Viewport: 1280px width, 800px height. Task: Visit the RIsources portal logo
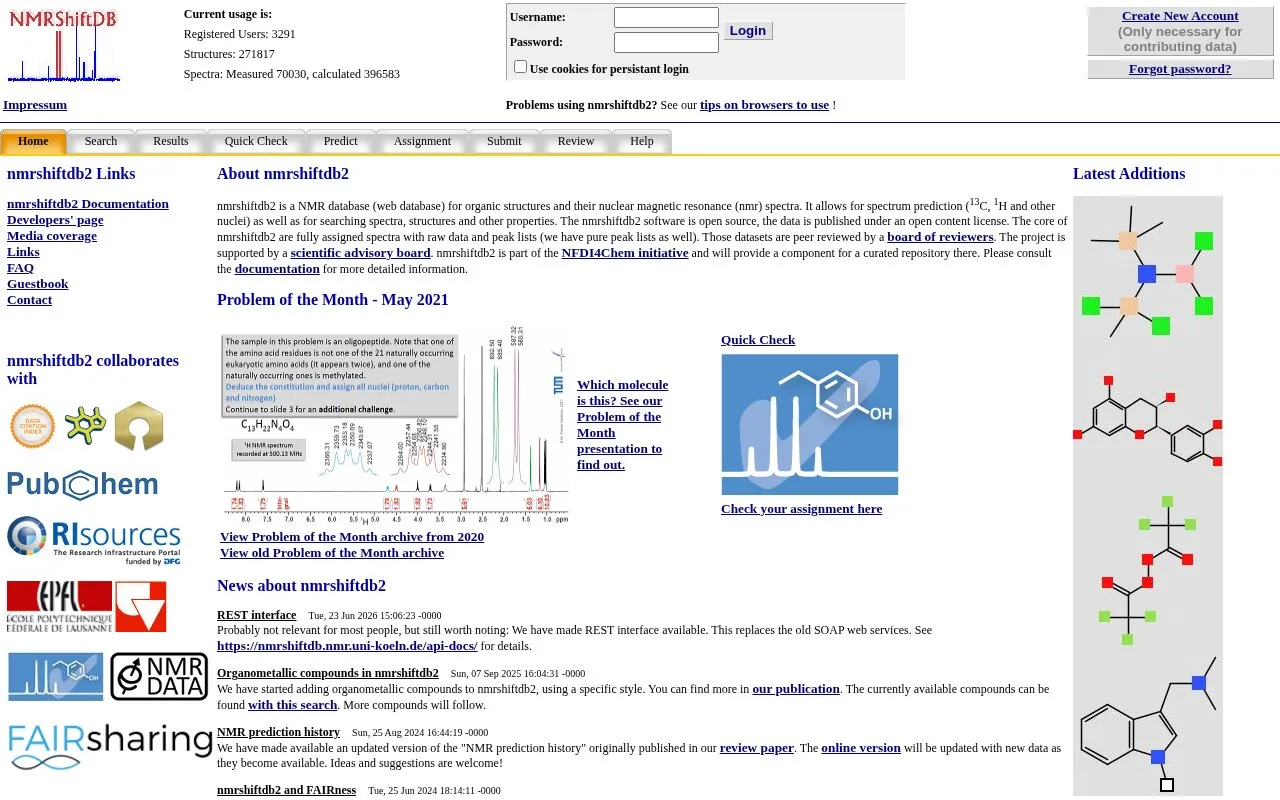(x=94, y=541)
